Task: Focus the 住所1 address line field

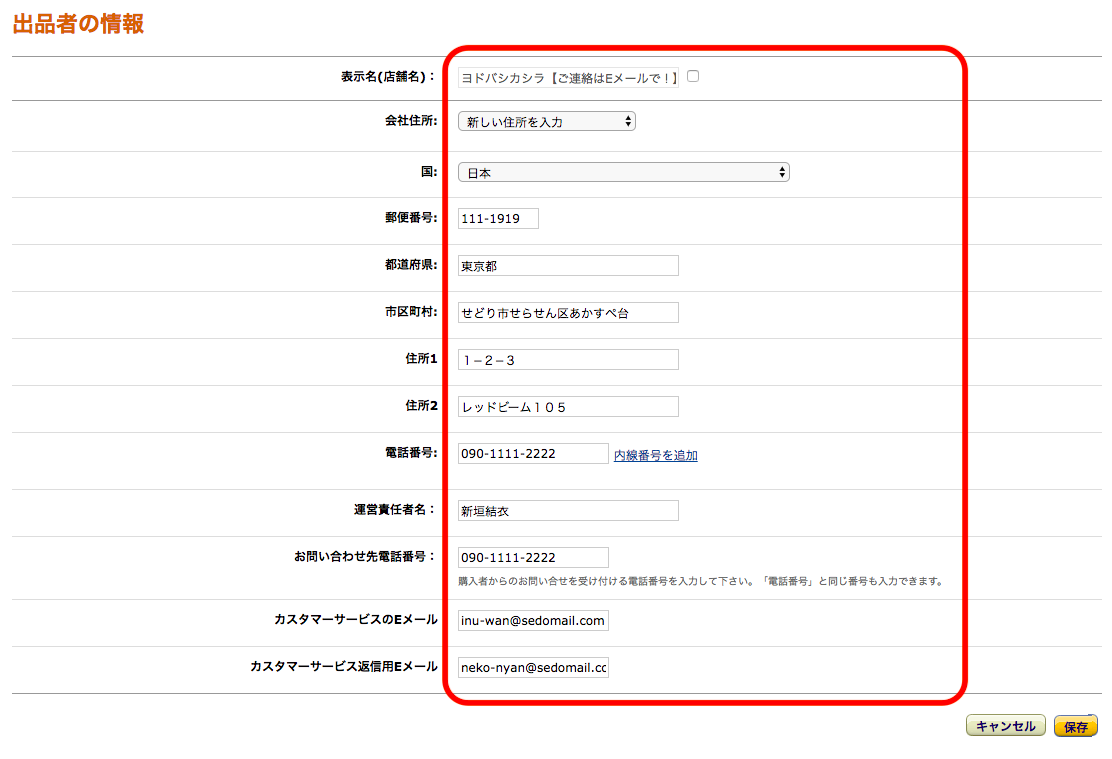Action: pos(567,360)
